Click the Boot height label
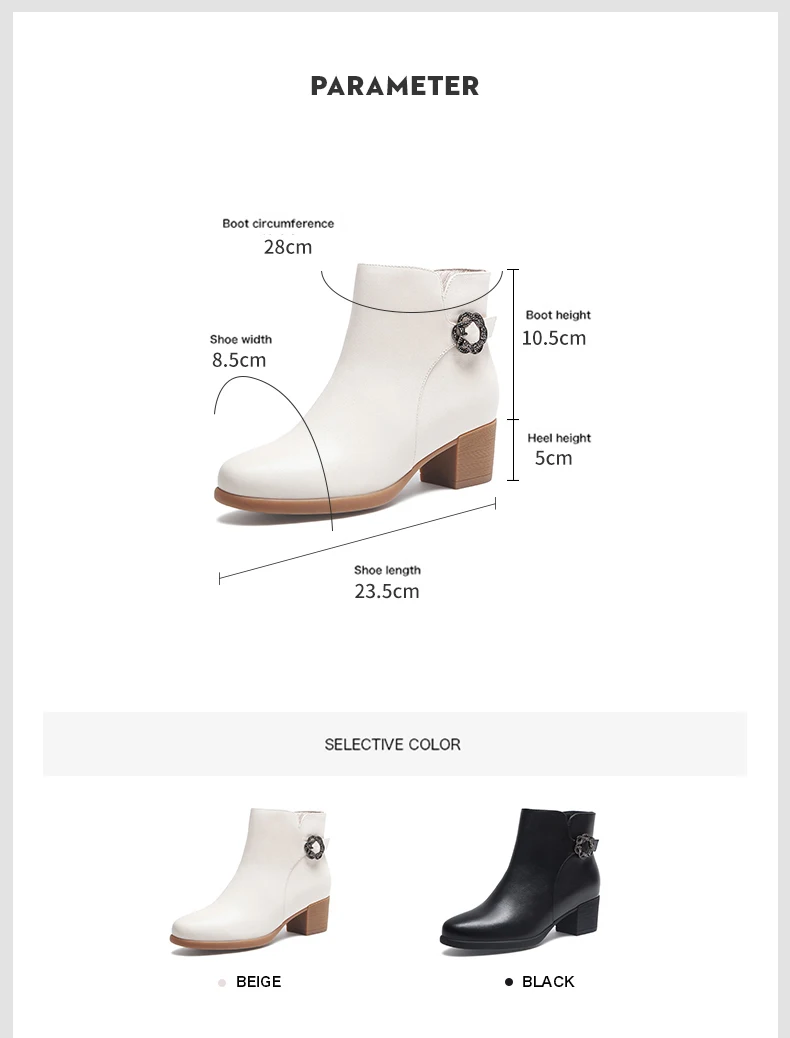 pos(558,315)
